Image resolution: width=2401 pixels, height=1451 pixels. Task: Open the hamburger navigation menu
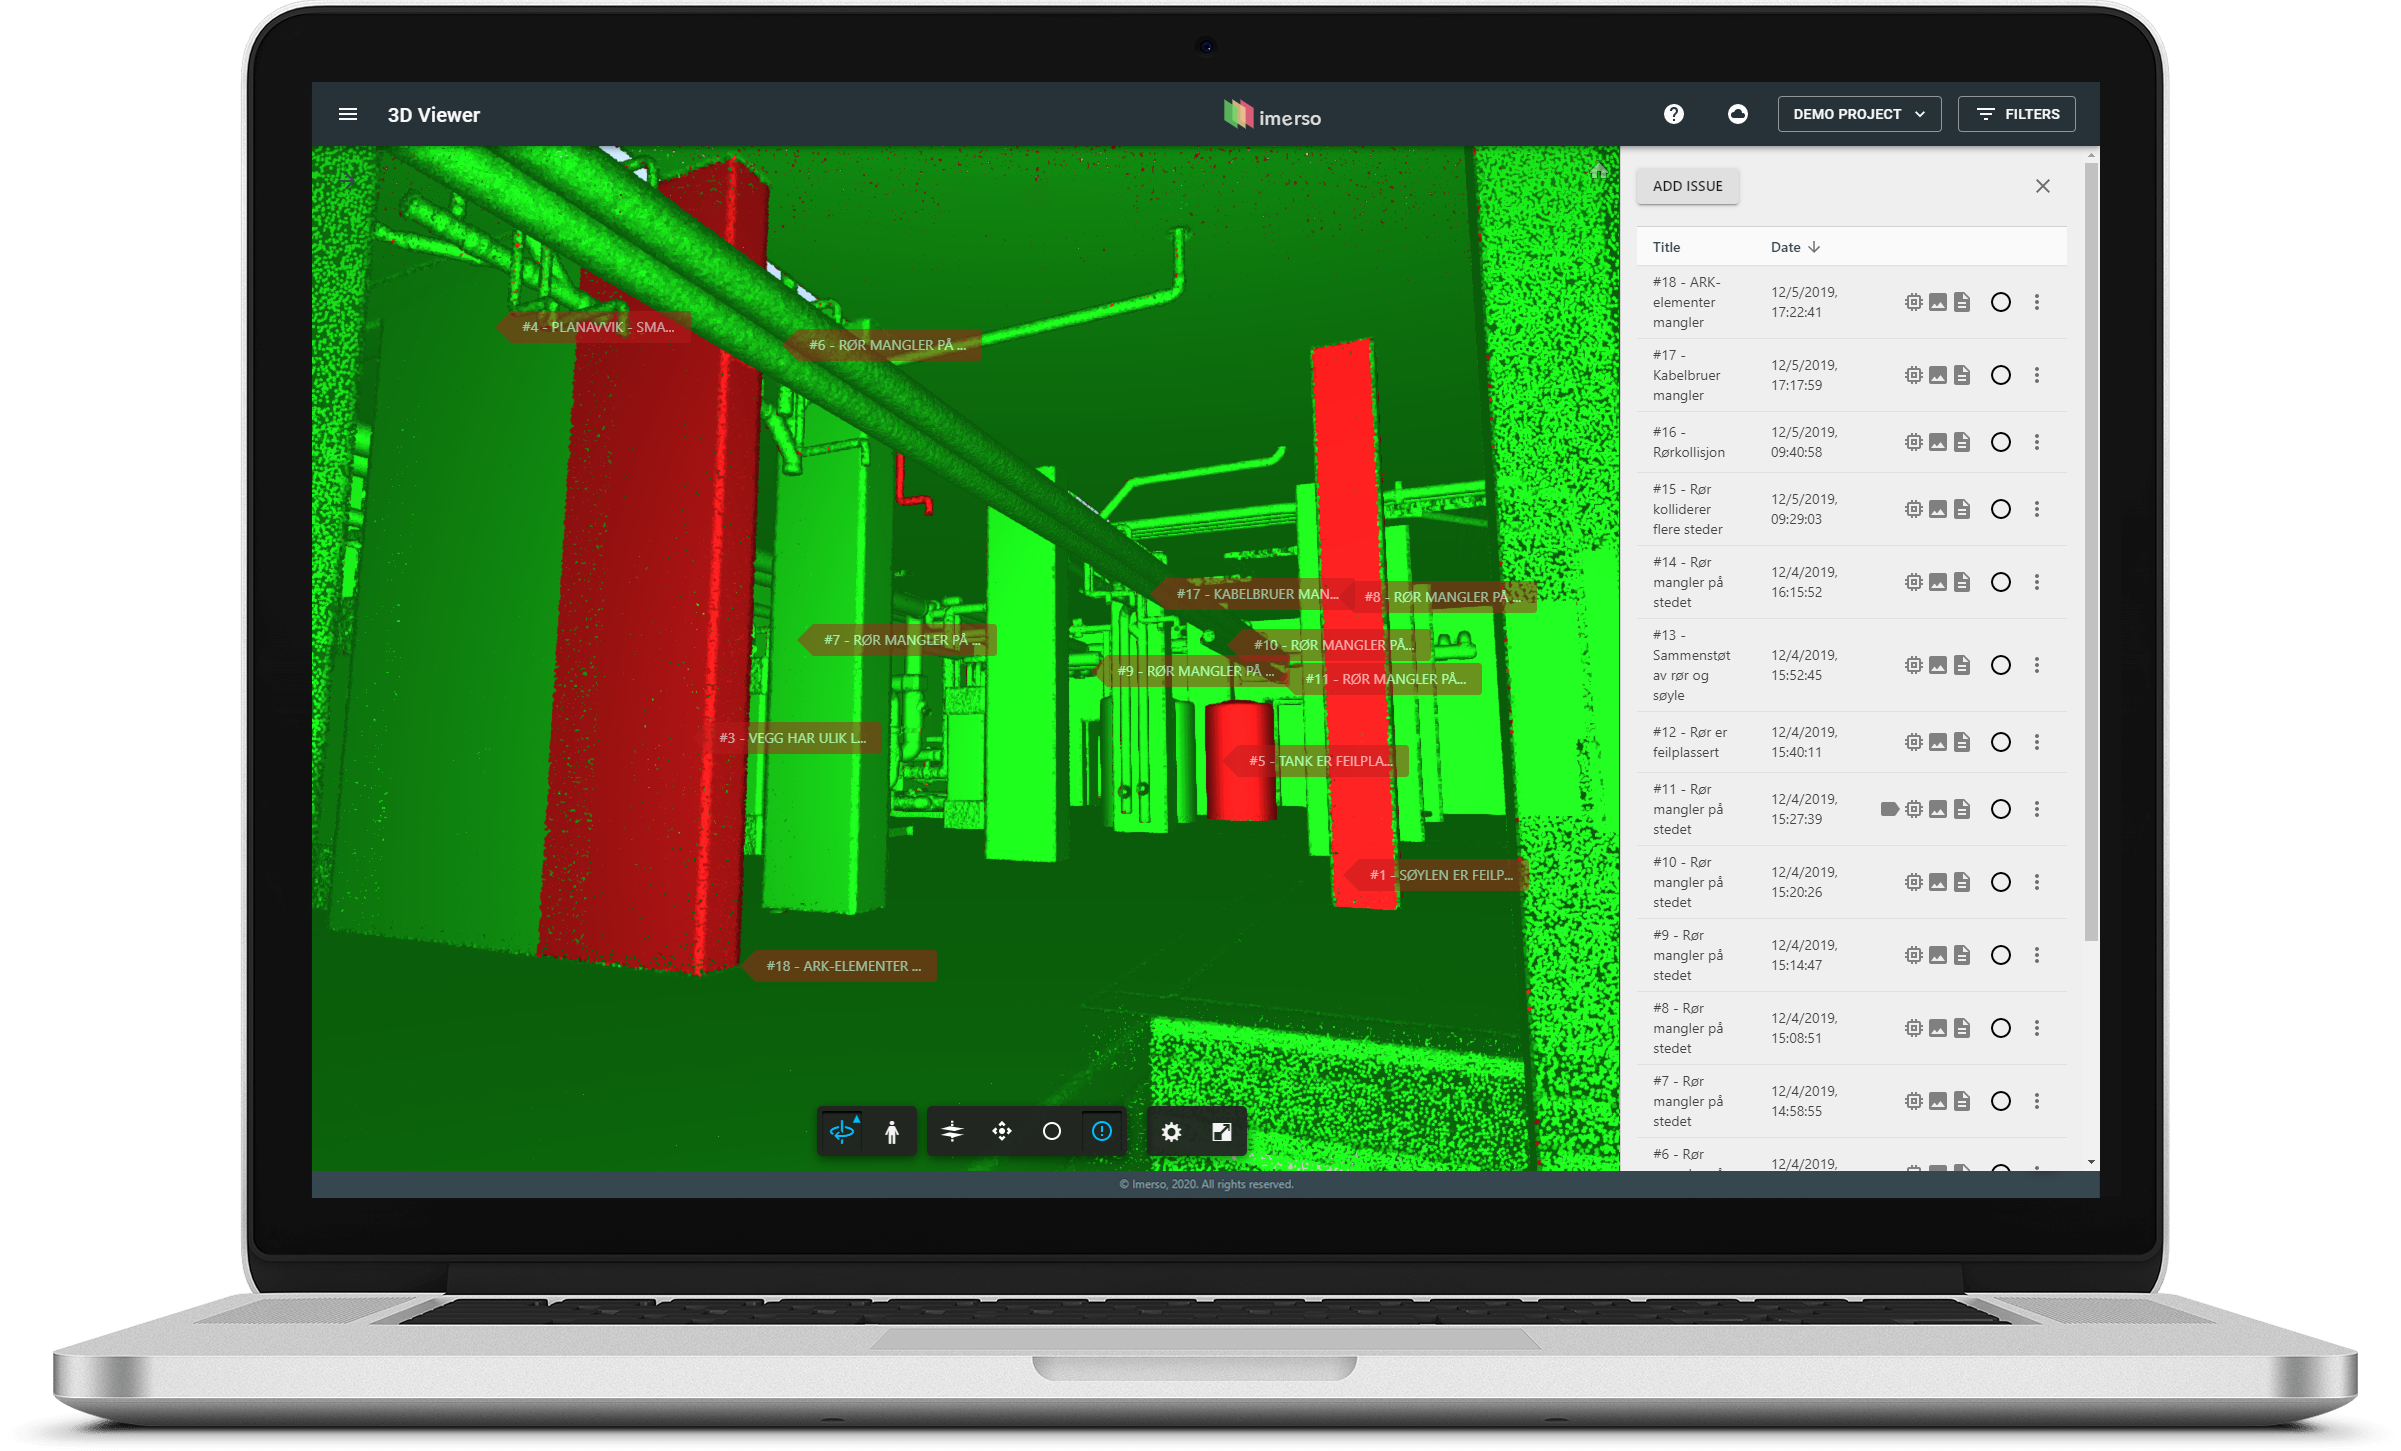point(348,114)
